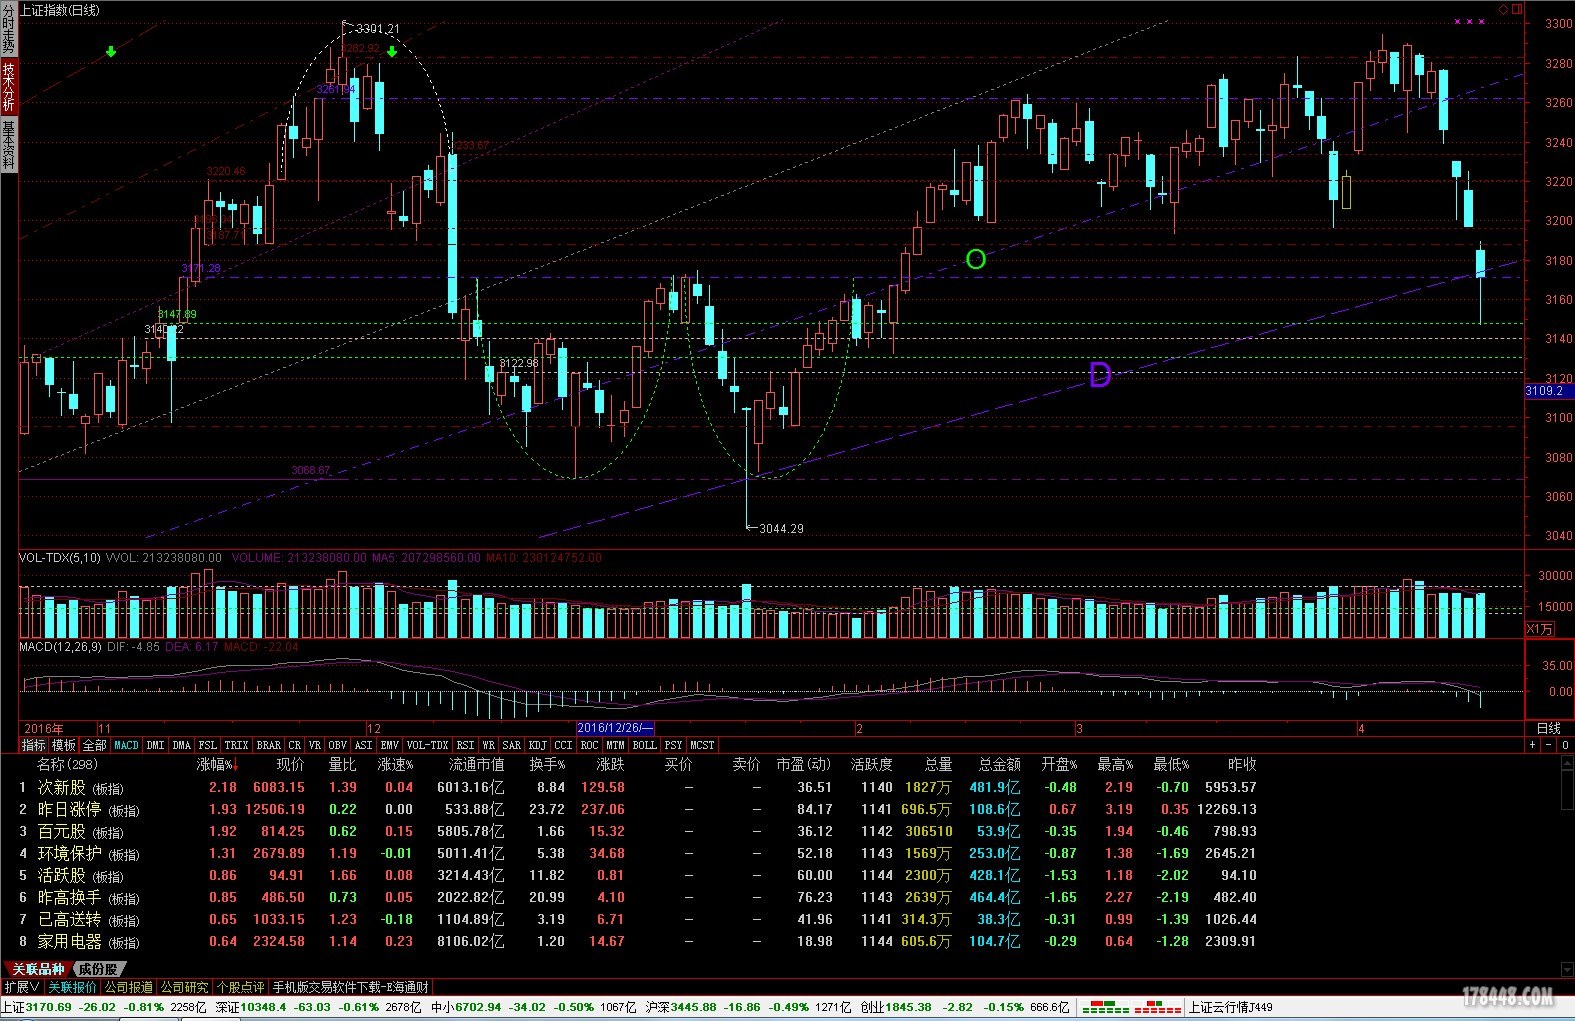Switch to the 成份股 tab
This screenshot has height=1021, width=1575.
98,969
